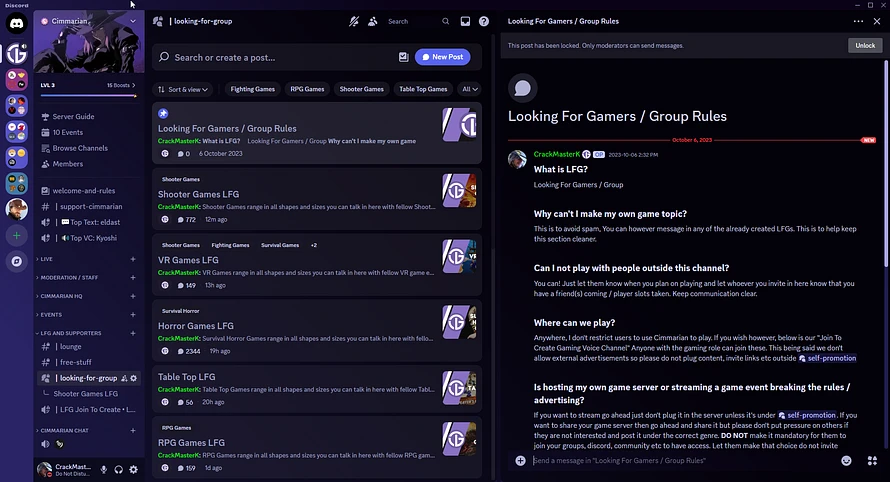Open the support-cimmarian channel
The width and height of the screenshot is (890, 482).
89,207
